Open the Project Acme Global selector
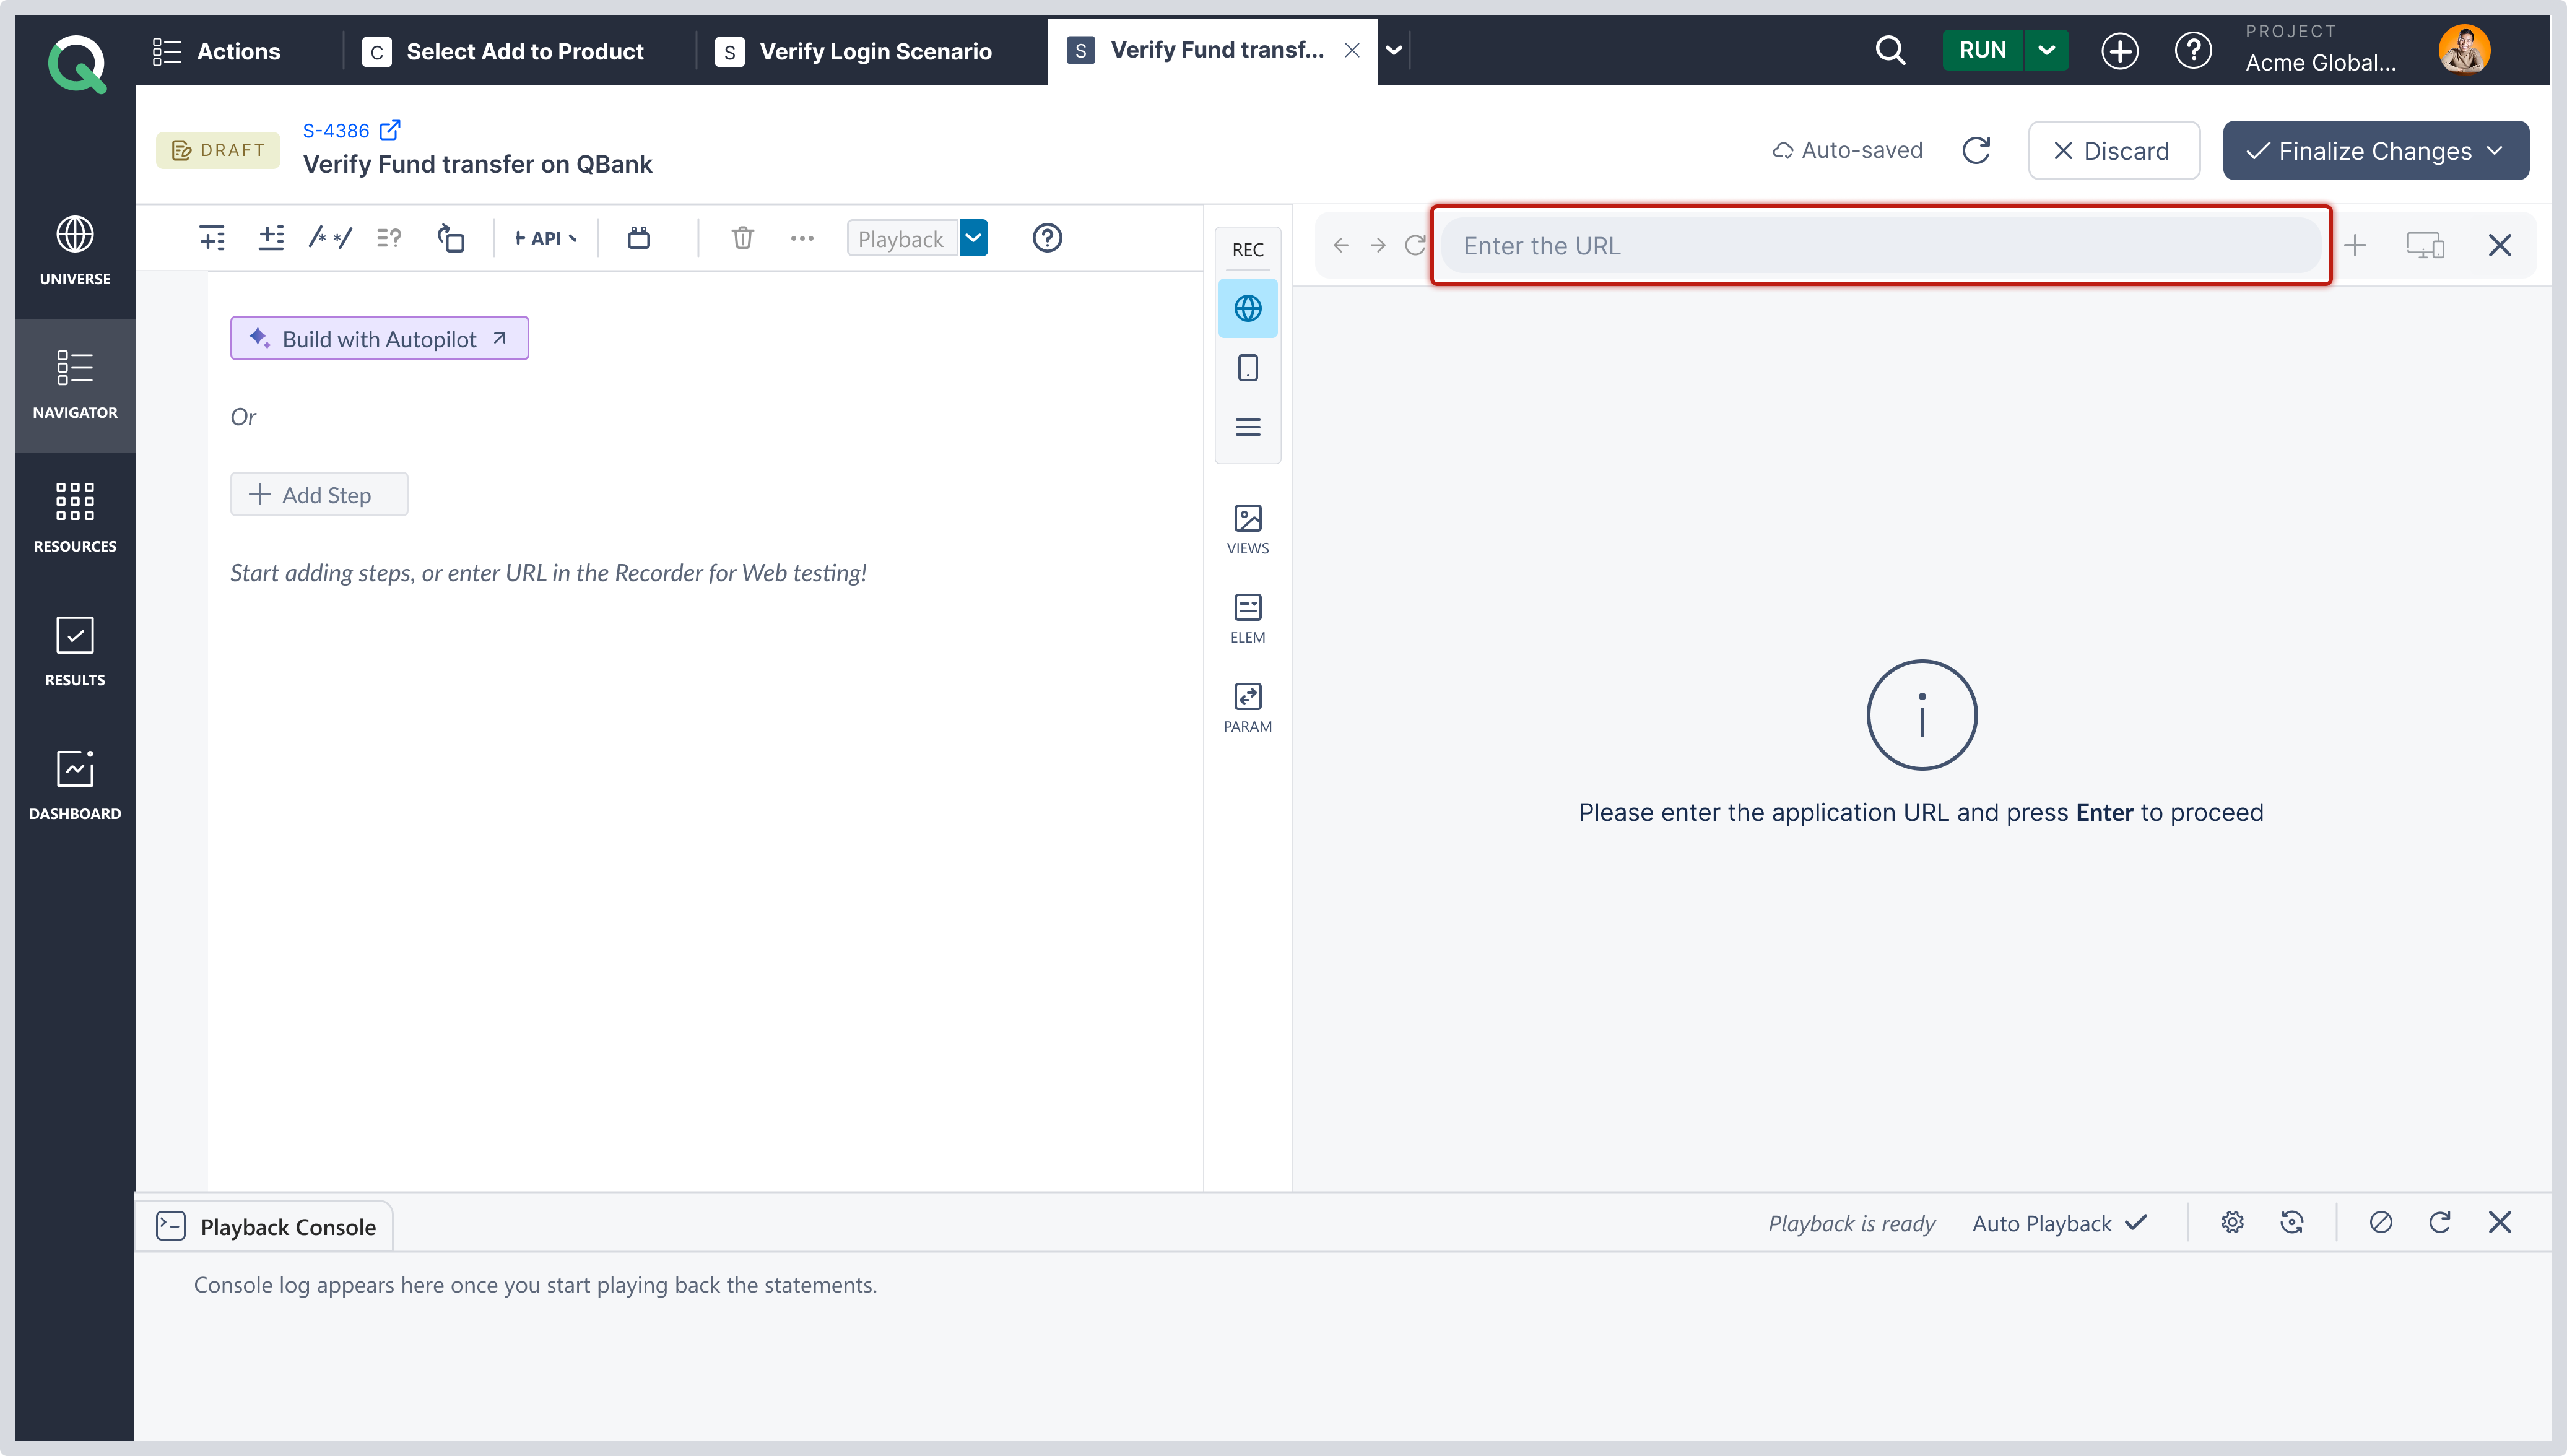 (2320, 50)
